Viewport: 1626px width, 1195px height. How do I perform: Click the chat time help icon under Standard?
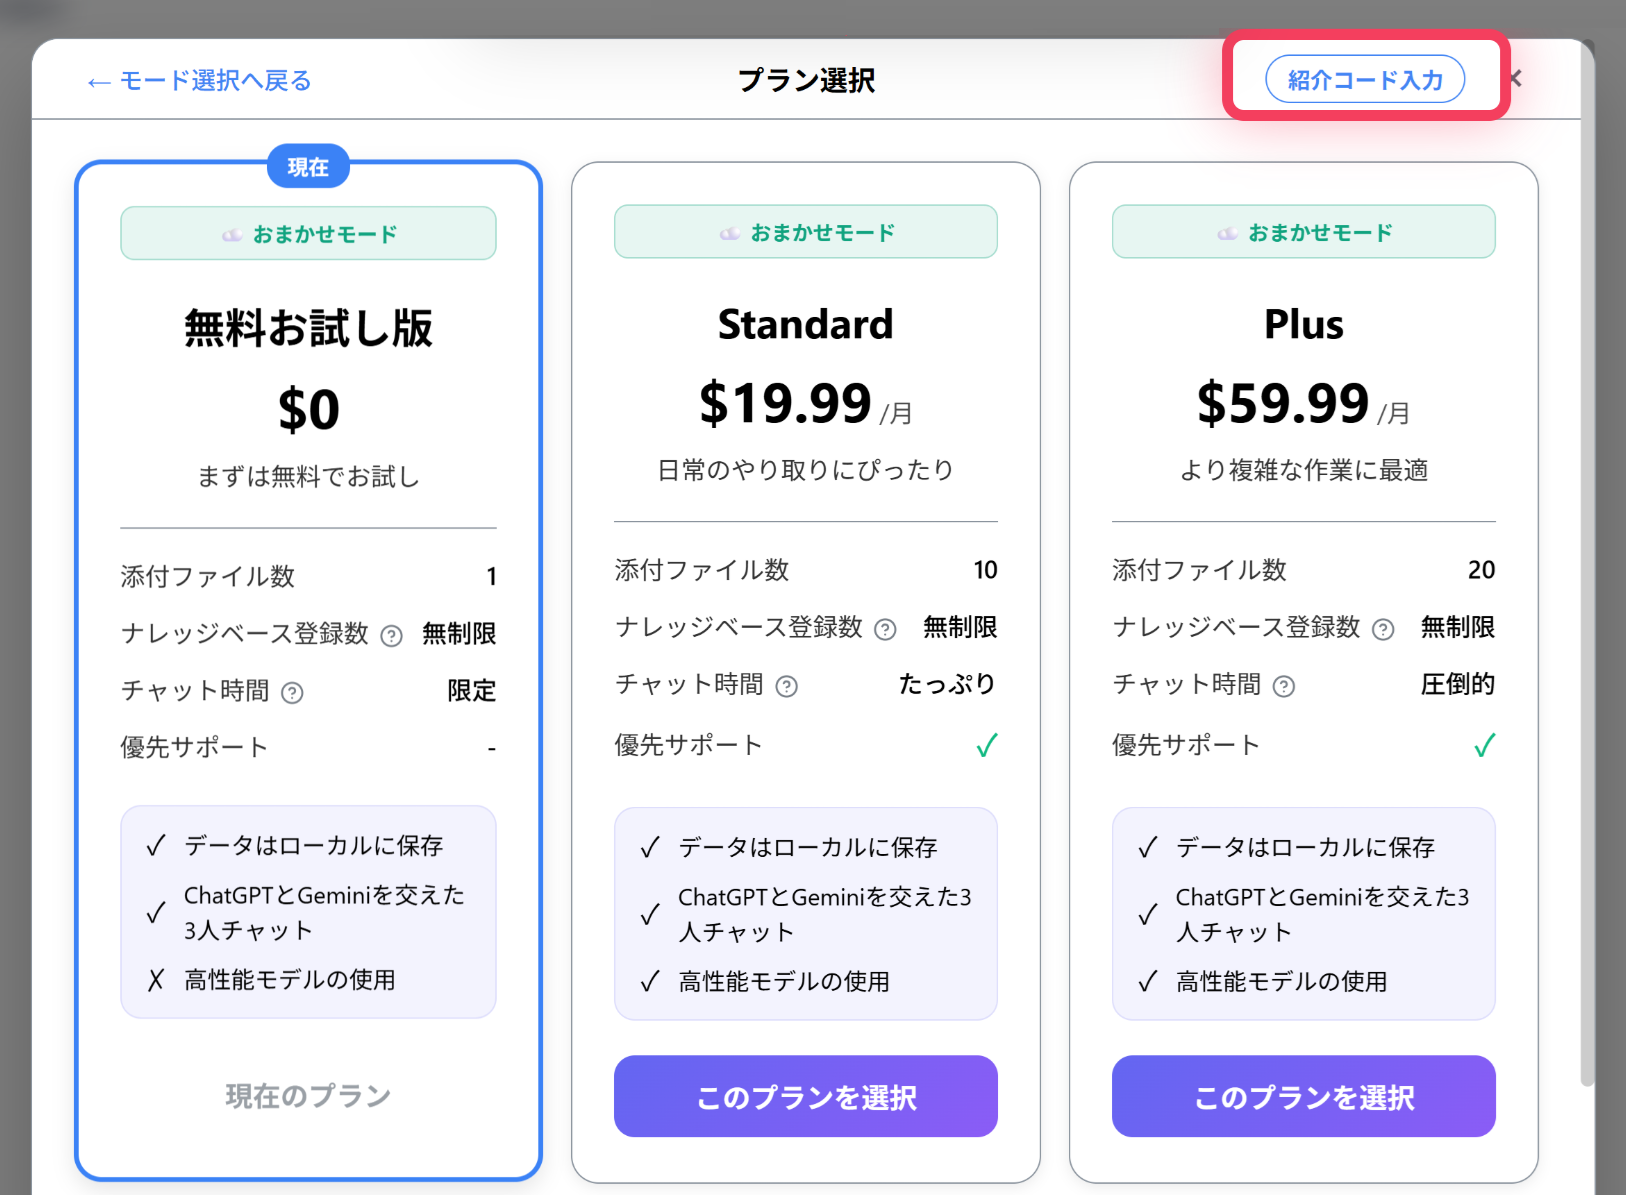click(x=788, y=686)
